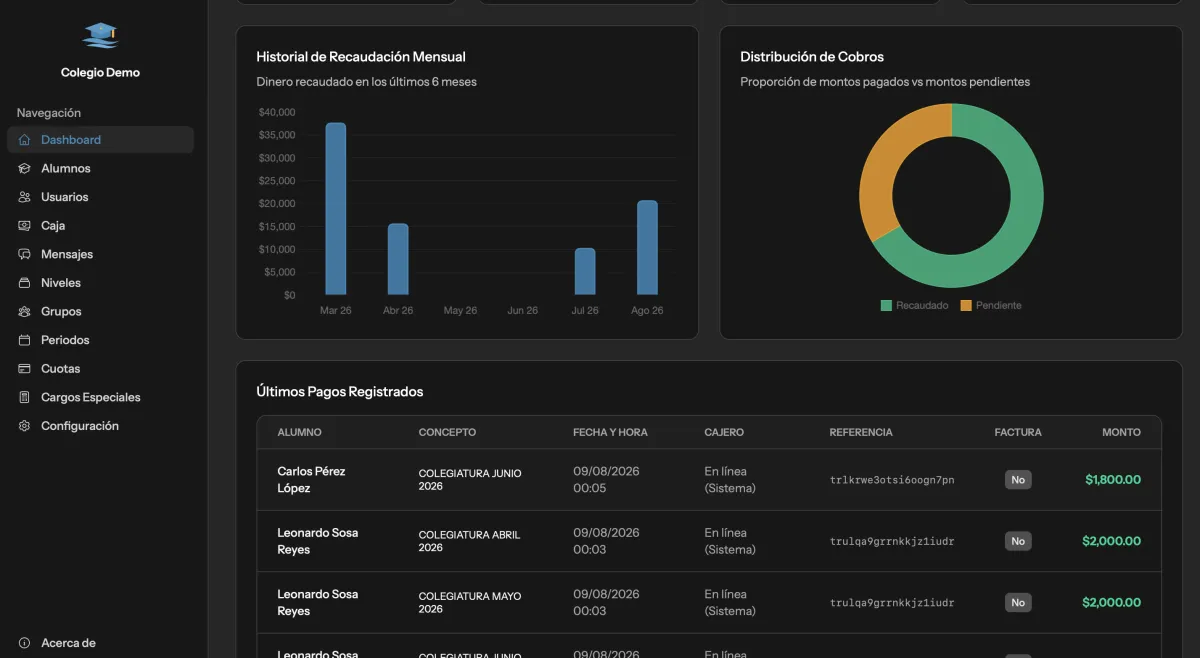The height and width of the screenshot is (658, 1200).
Task: Click the Jun 26 axis label
Action: (522, 311)
